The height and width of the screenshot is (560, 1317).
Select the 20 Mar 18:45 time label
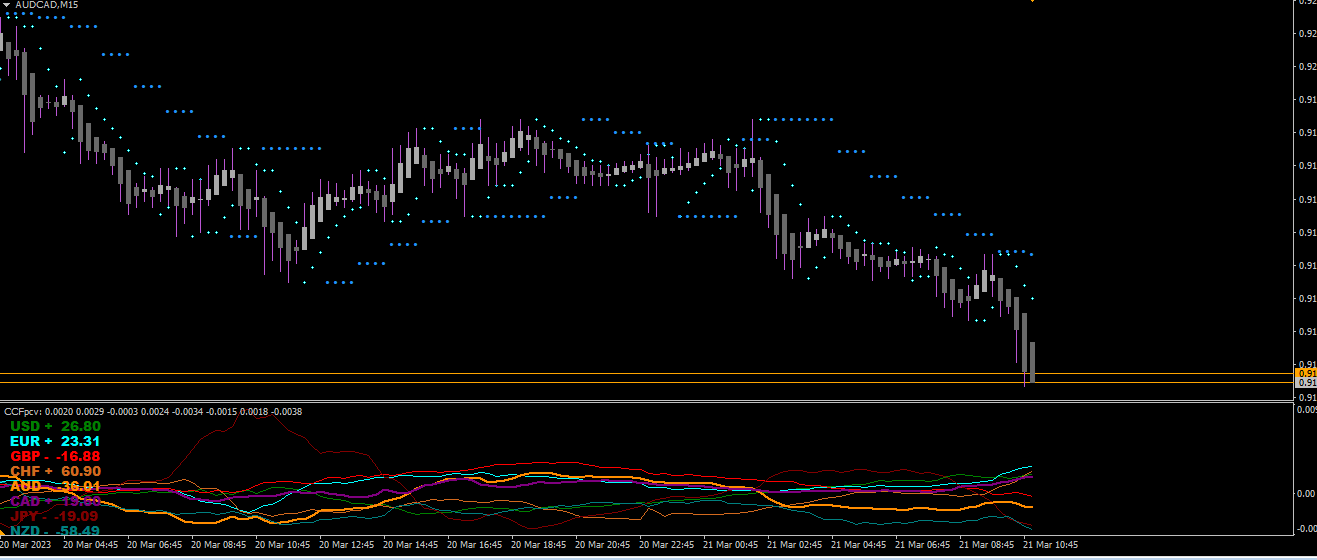click(539, 546)
